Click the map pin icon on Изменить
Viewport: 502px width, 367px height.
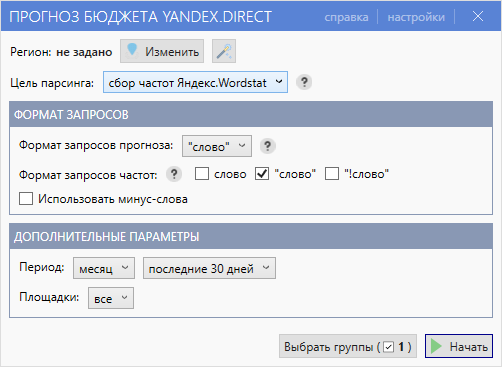[x=132, y=51]
